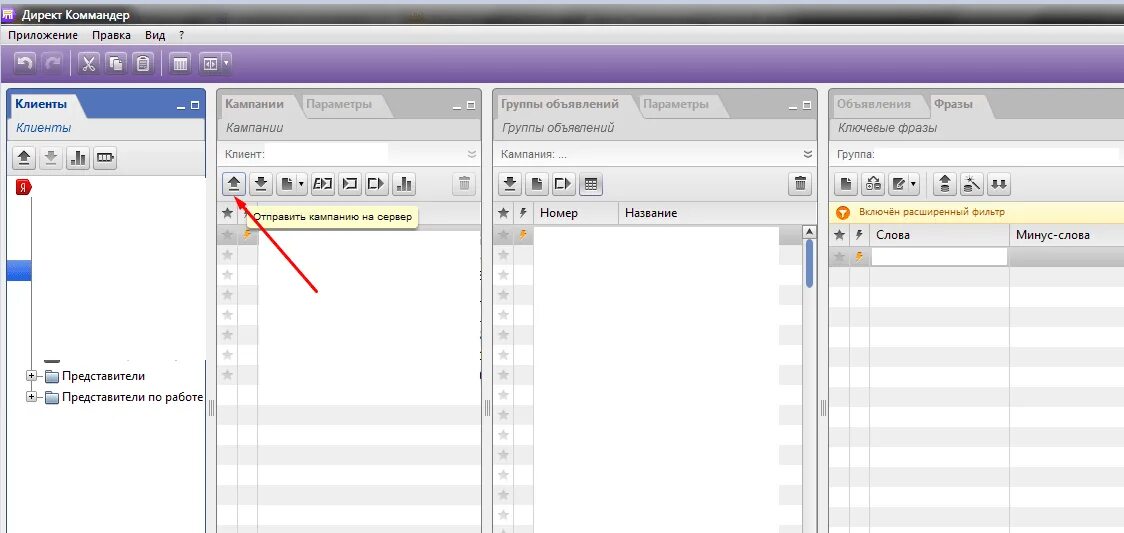This screenshot has width=1124, height=533.
Task: Click the red Yandex root node icon
Action: (x=24, y=187)
